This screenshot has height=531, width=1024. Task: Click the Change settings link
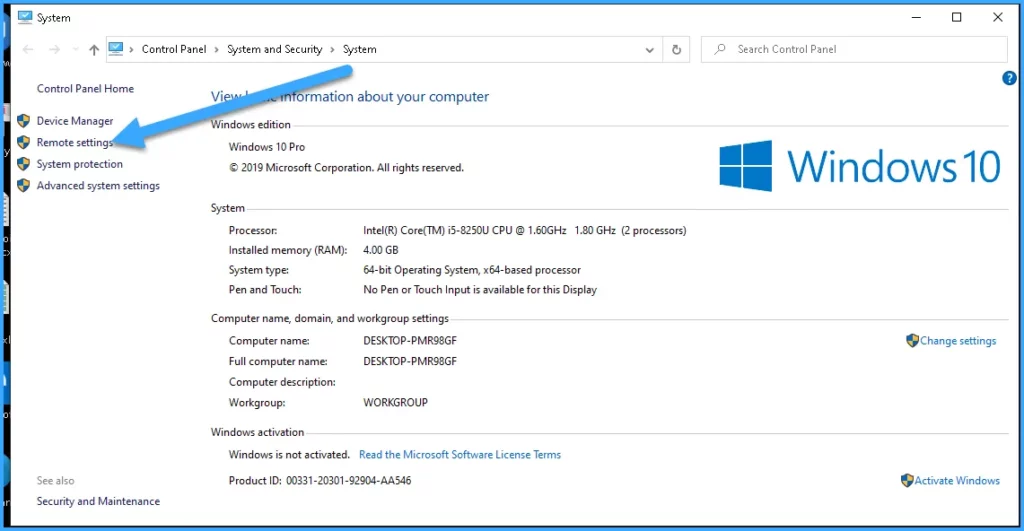pos(957,341)
